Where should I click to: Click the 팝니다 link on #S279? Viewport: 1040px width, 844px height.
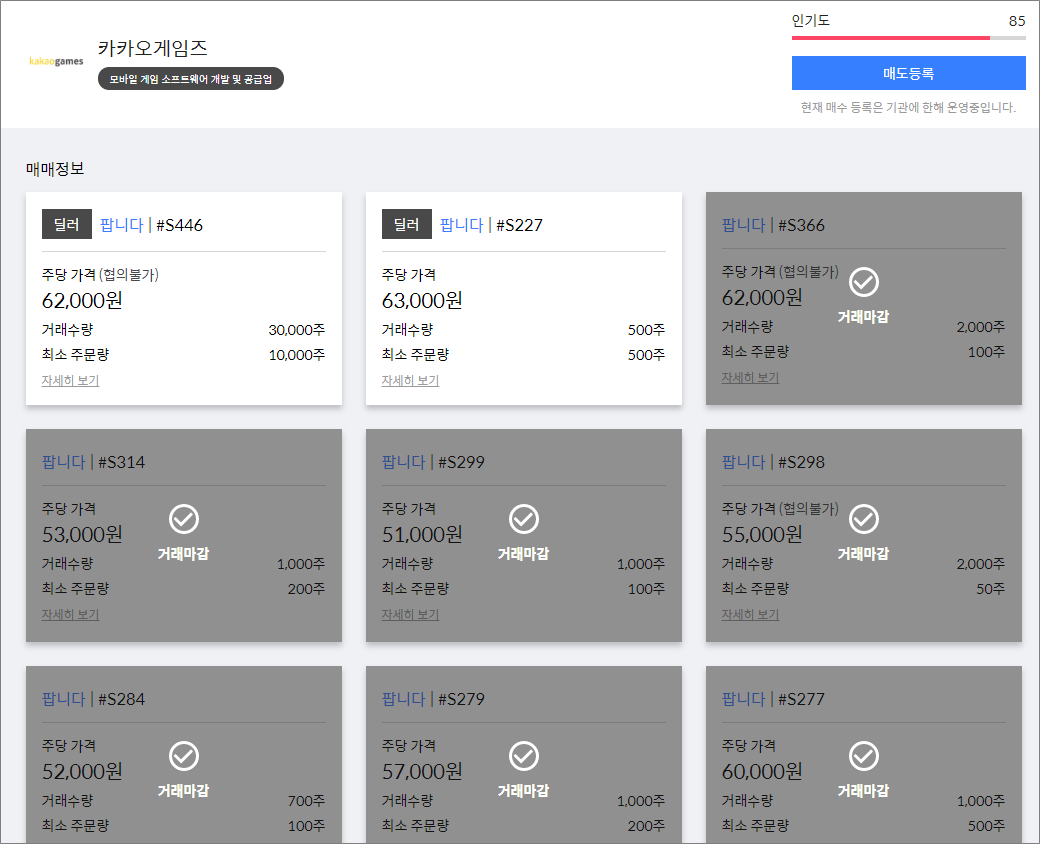[x=404, y=699]
